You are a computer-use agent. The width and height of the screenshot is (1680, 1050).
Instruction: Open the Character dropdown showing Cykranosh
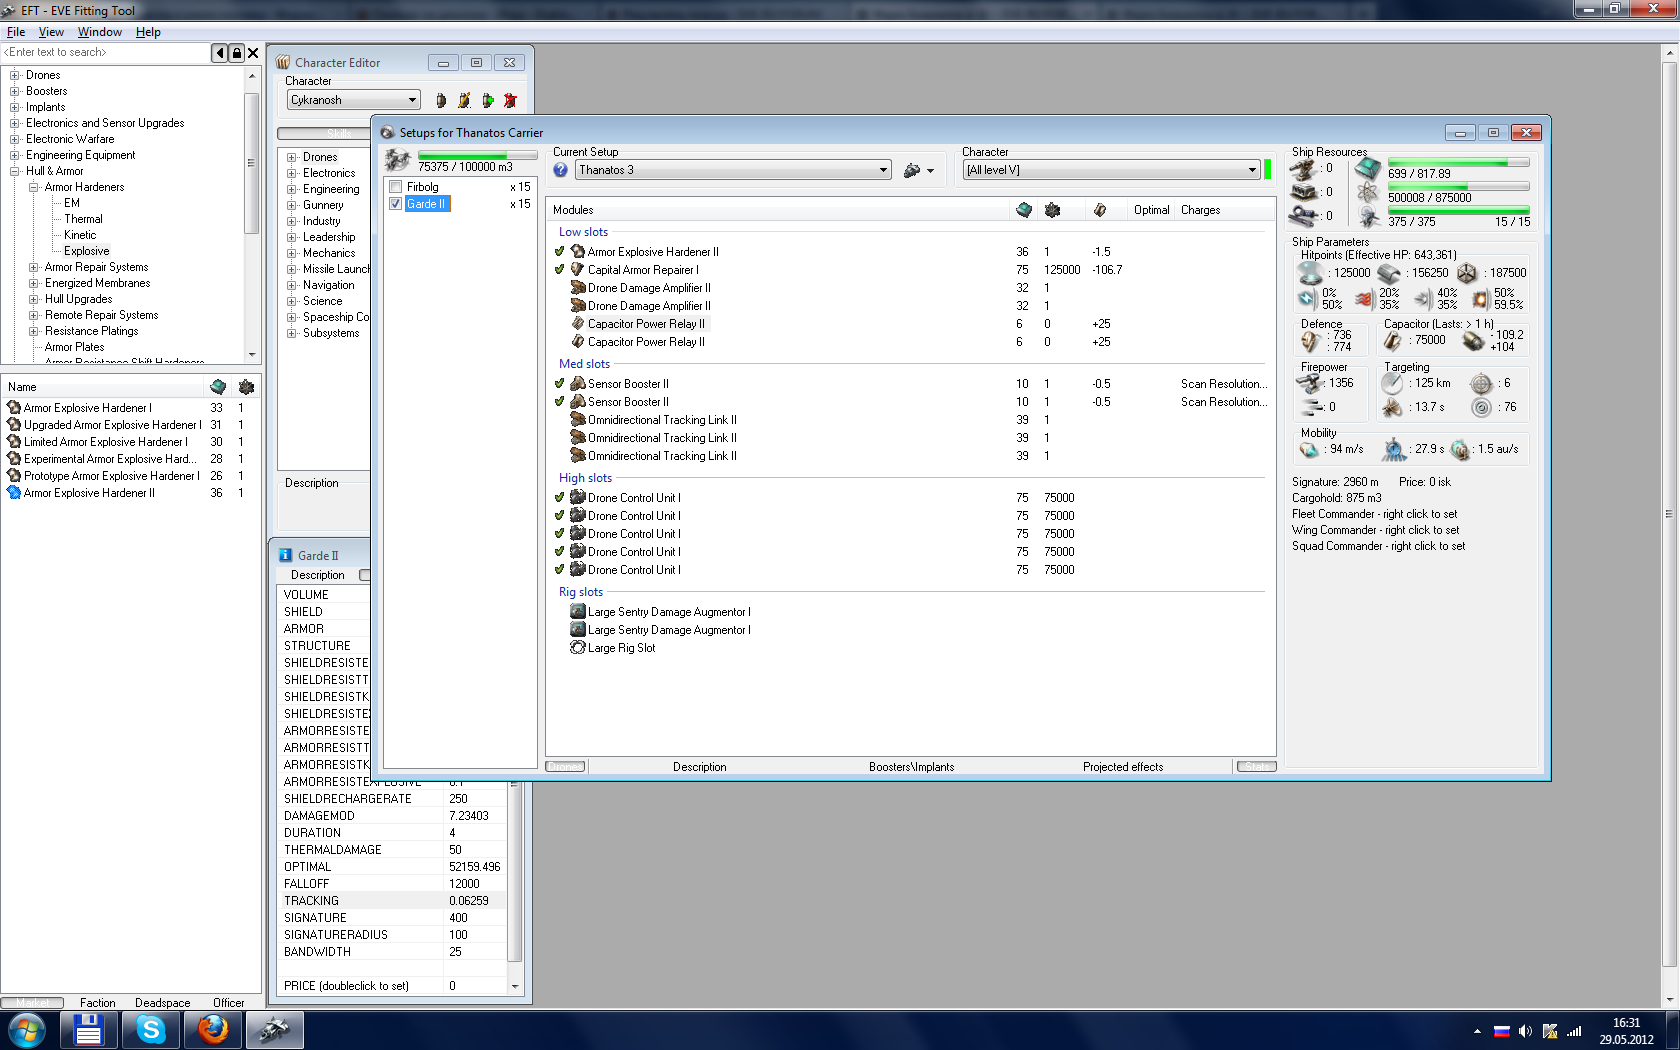pyautogui.click(x=354, y=100)
